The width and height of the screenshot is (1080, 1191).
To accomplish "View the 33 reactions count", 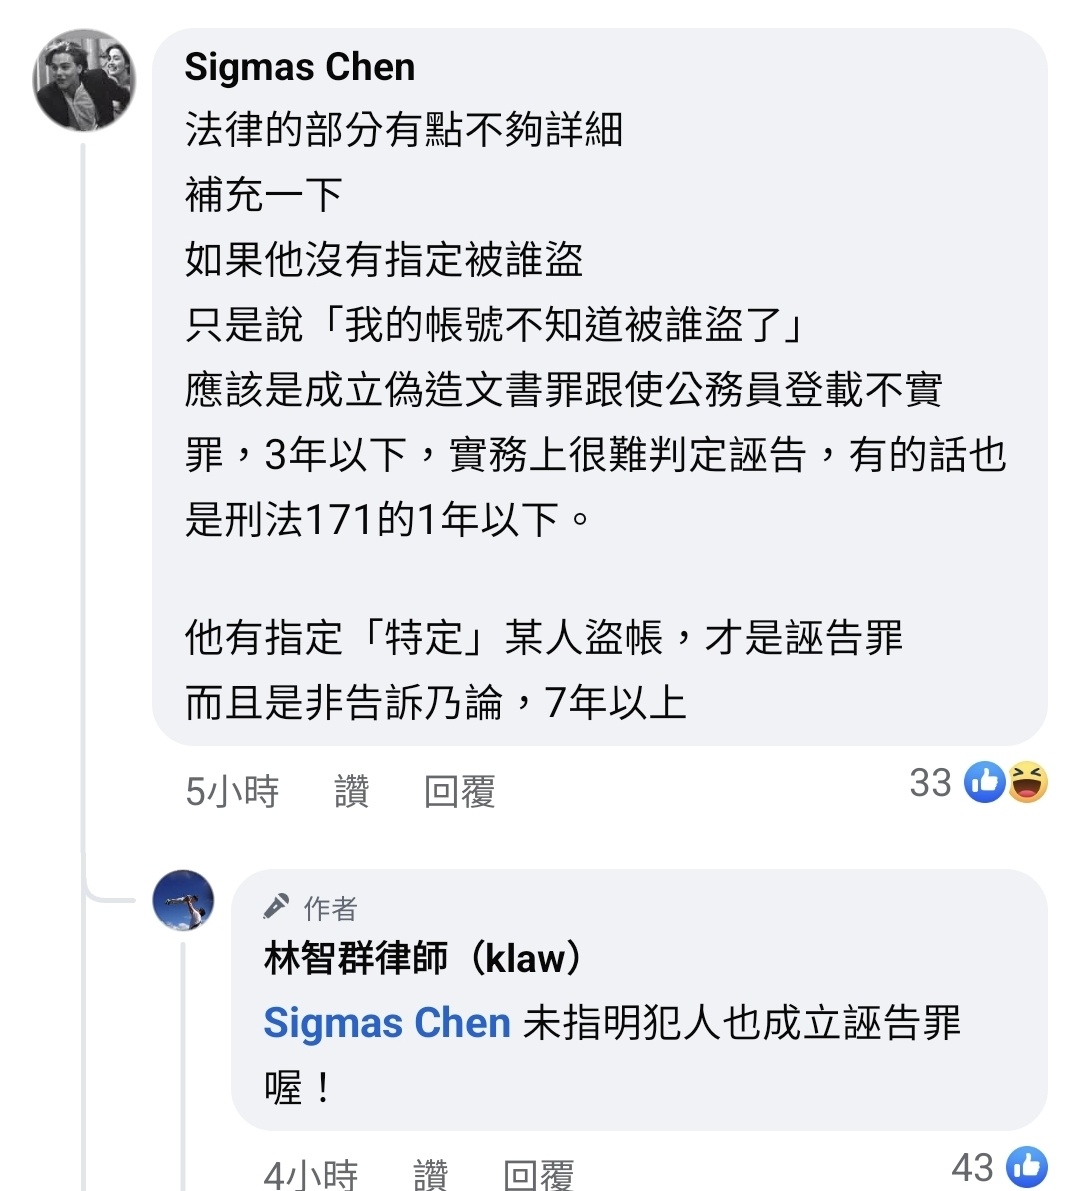I will pos(930,782).
